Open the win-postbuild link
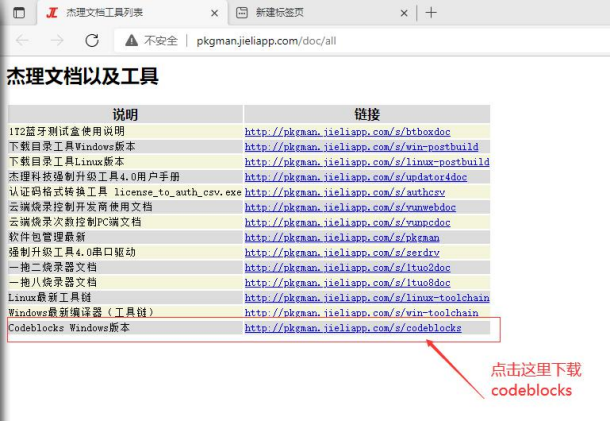 (x=361, y=147)
